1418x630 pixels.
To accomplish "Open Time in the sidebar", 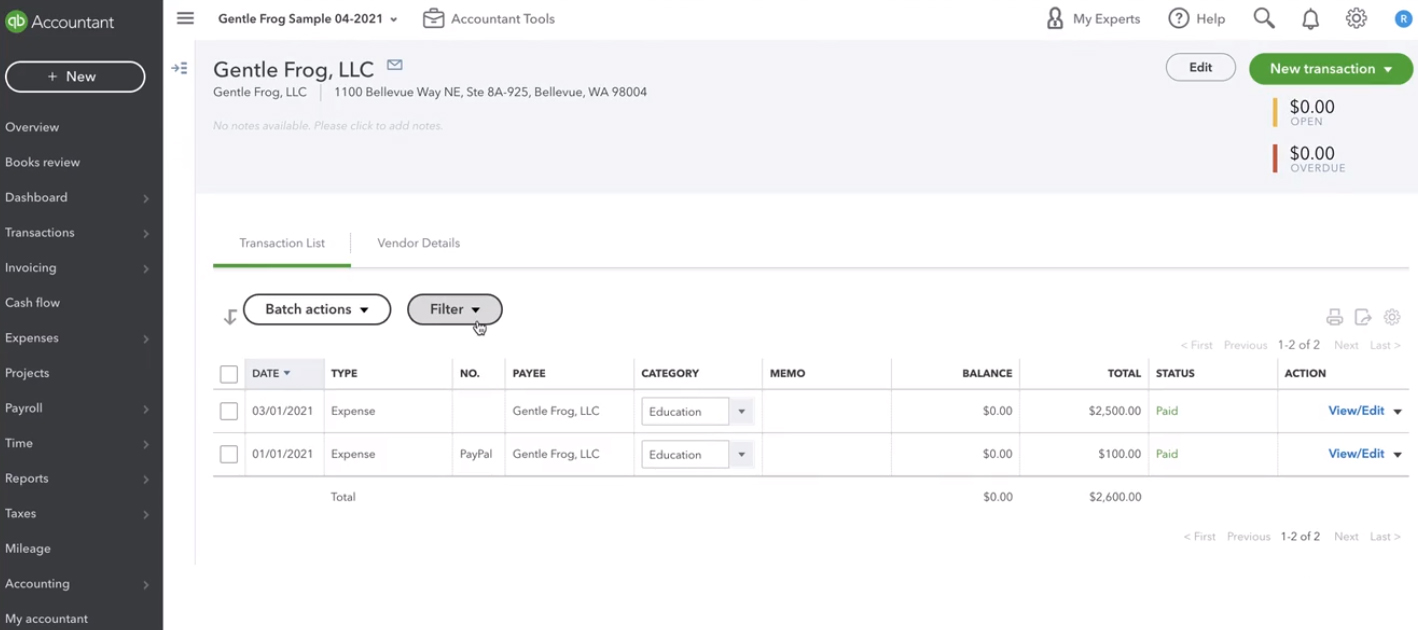I will click(19, 443).
